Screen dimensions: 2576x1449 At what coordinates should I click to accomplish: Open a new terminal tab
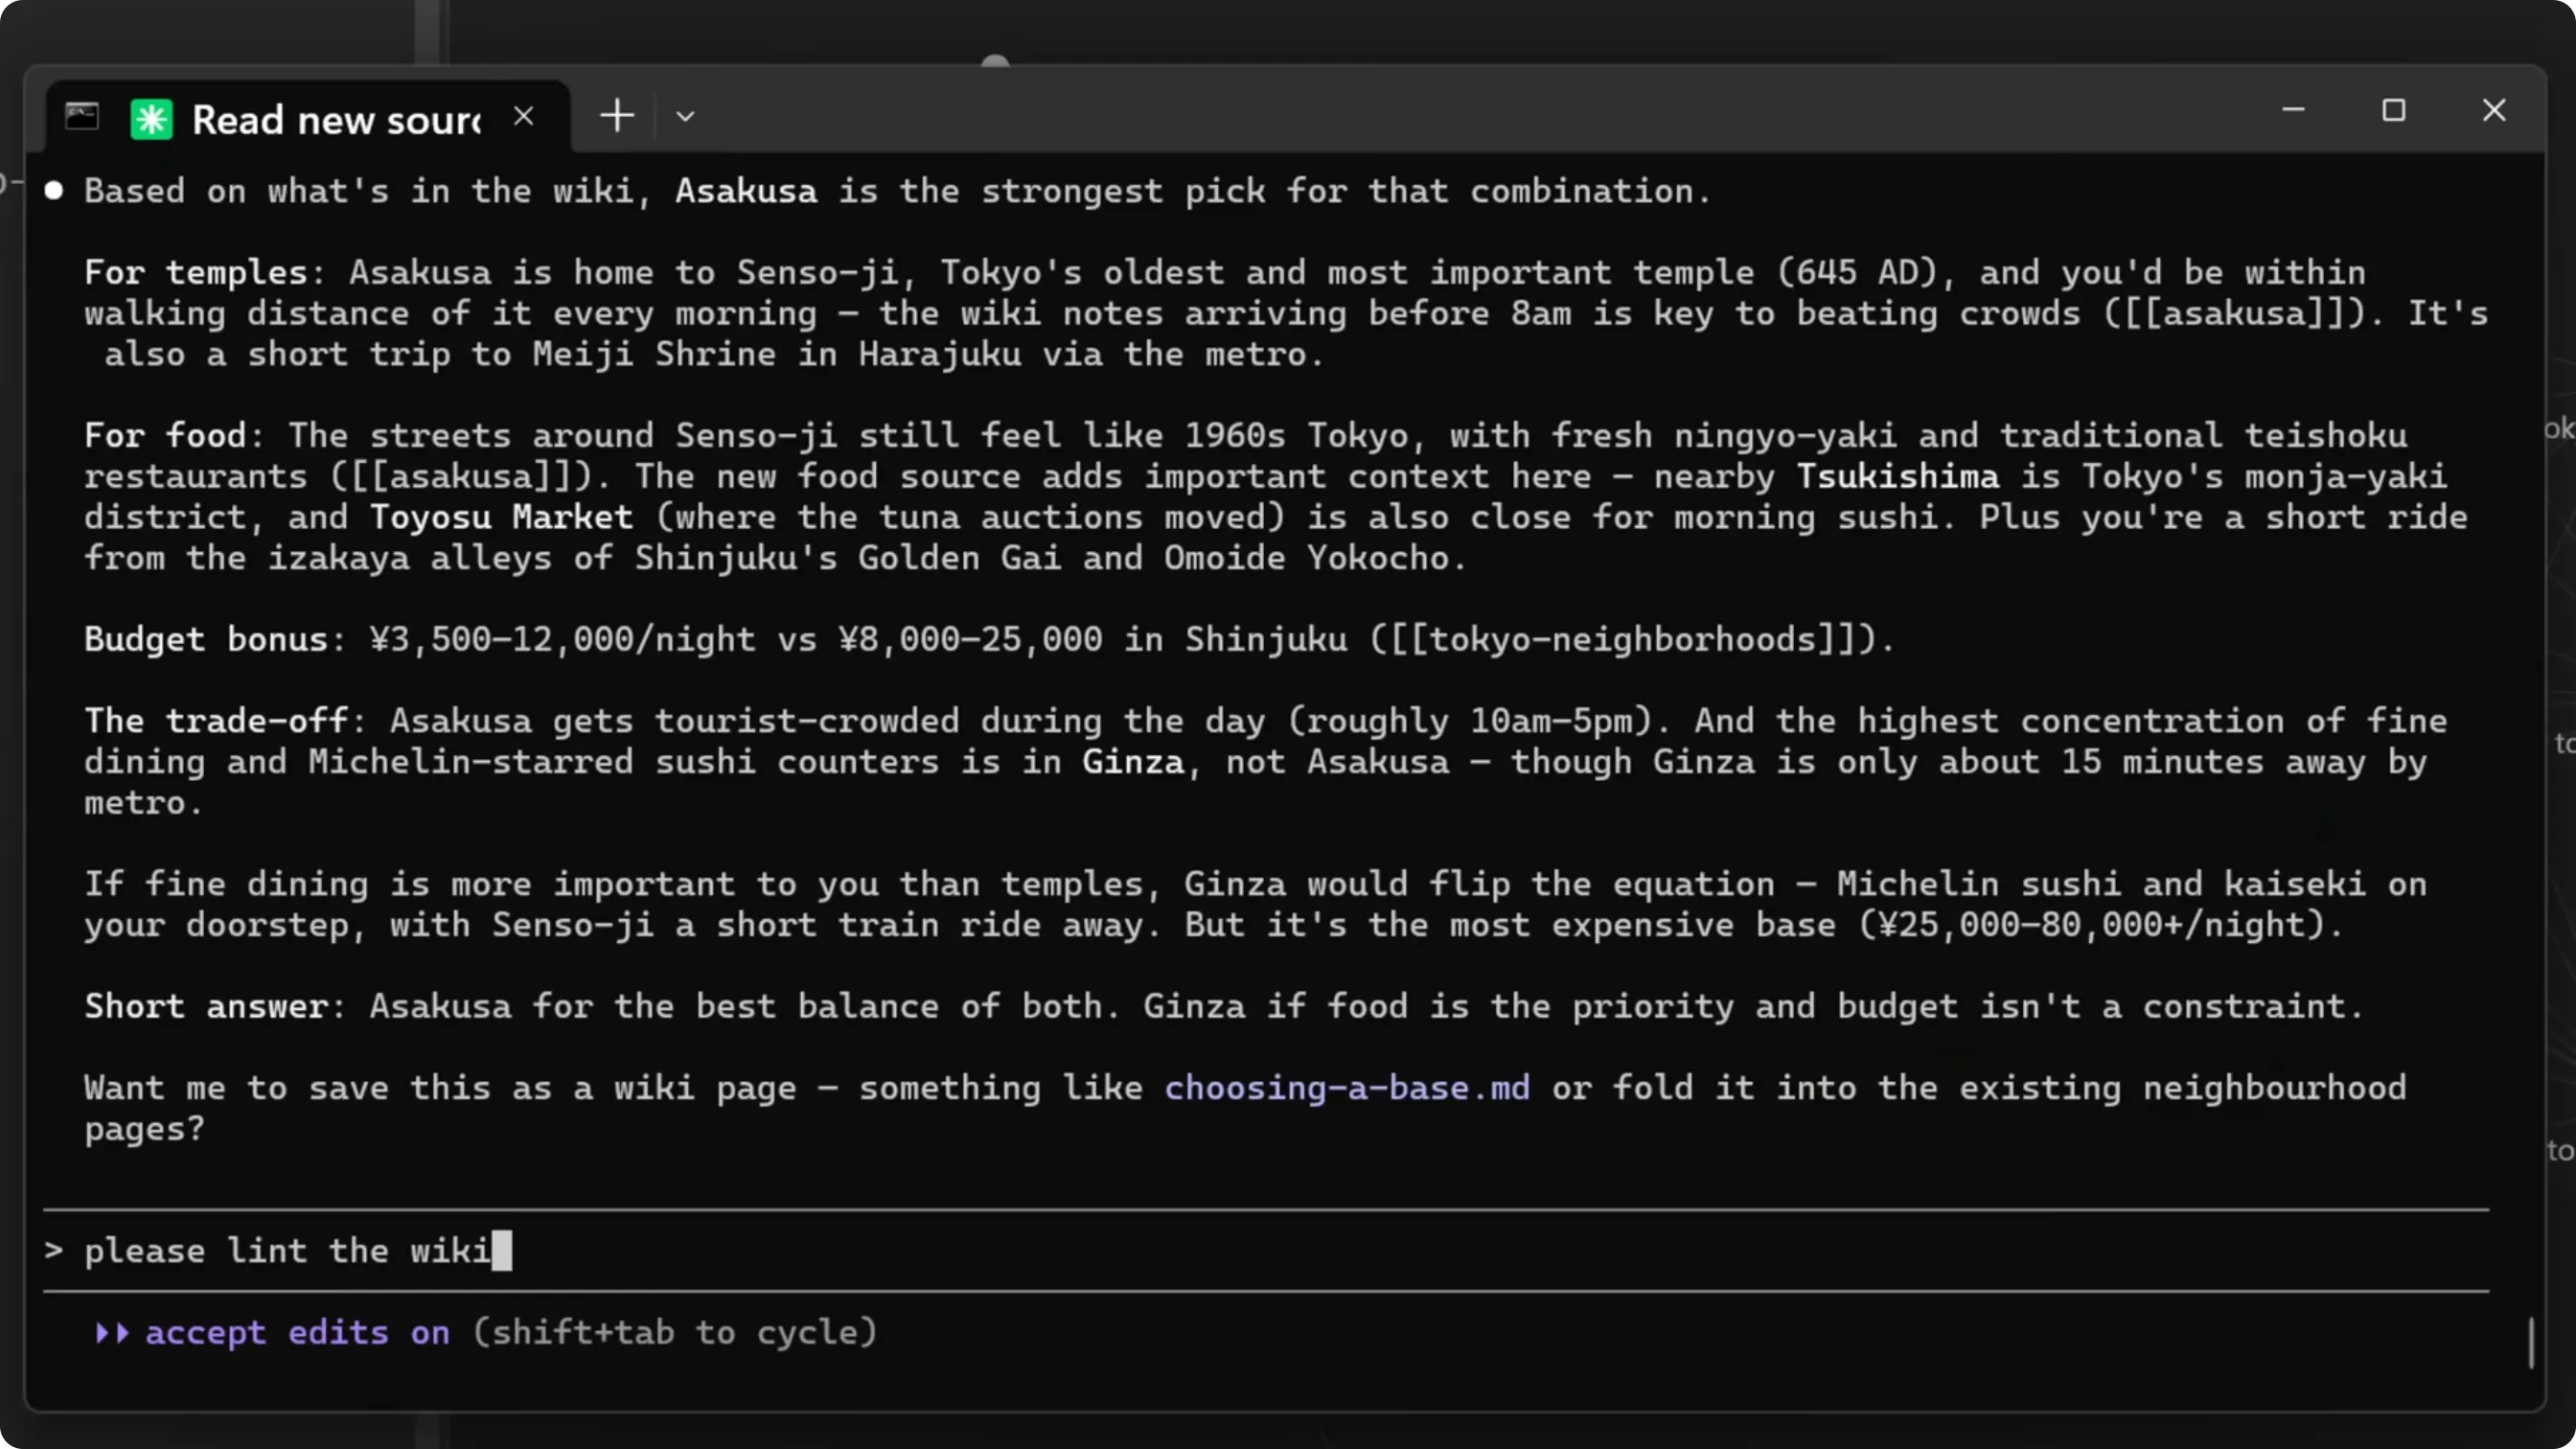pyautogui.click(x=617, y=115)
